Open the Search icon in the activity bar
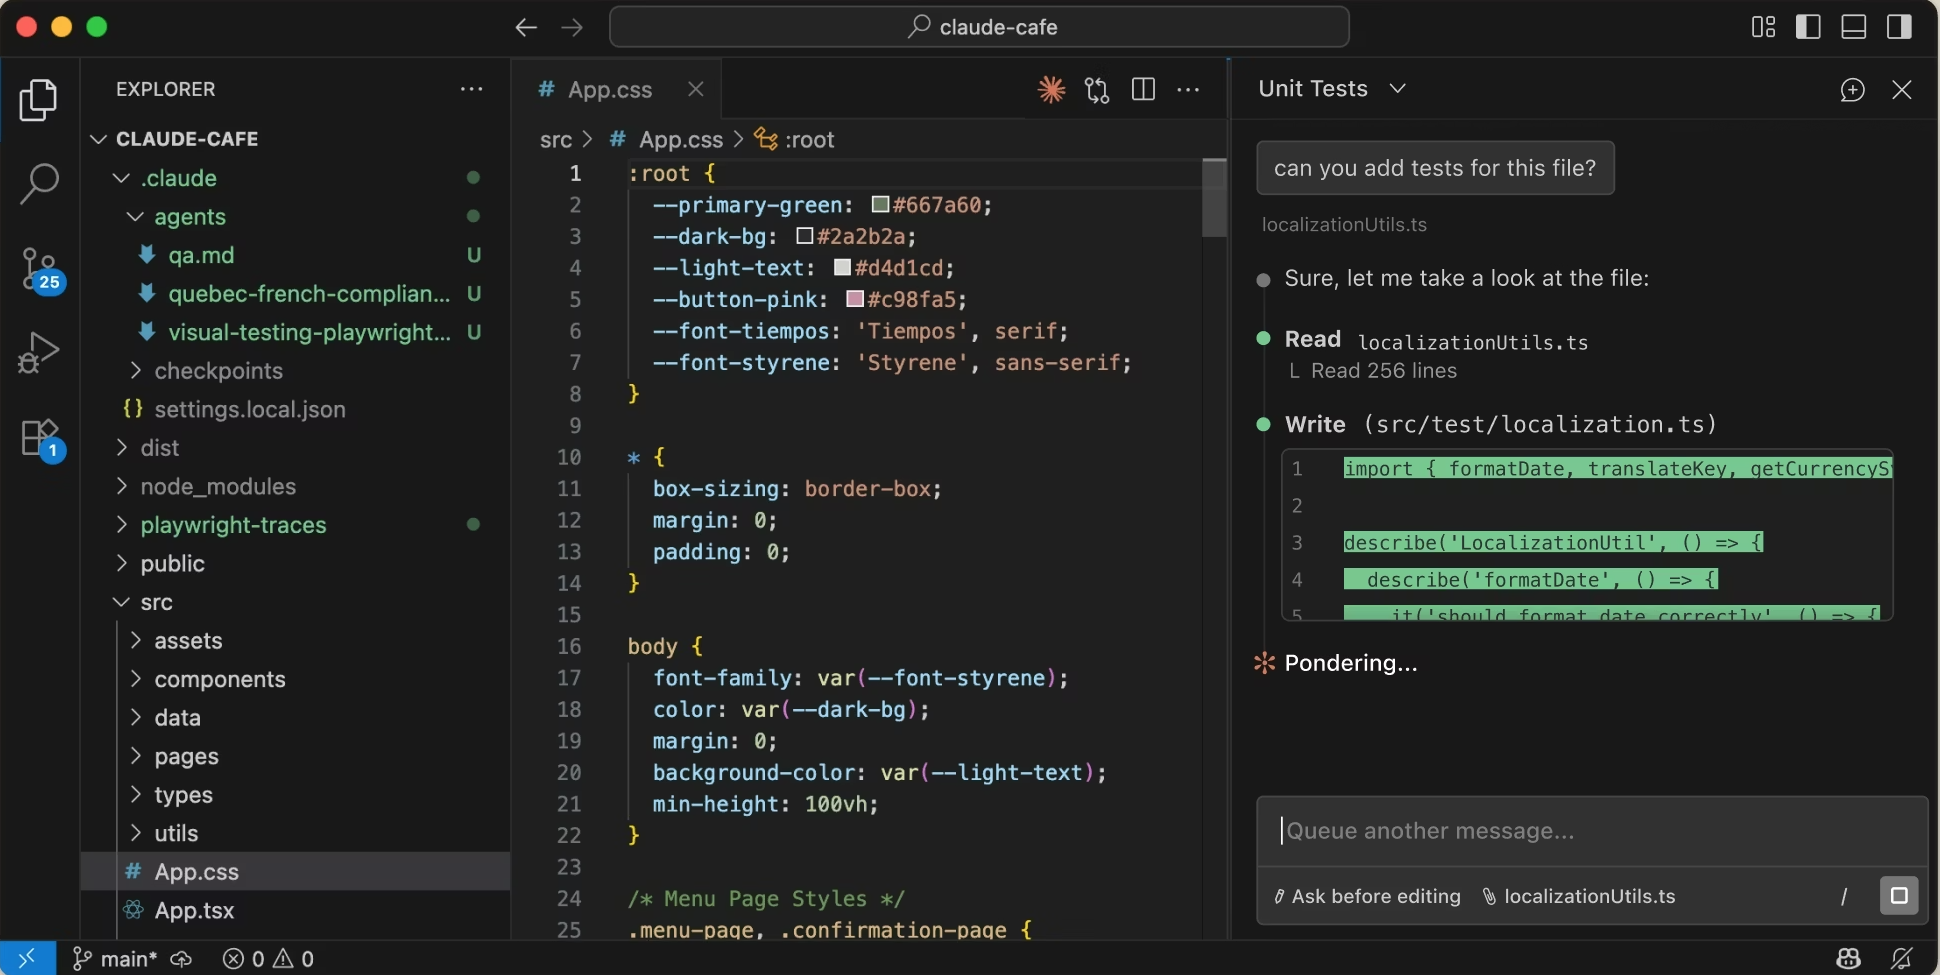This screenshot has width=1940, height=975. click(x=39, y=183)
